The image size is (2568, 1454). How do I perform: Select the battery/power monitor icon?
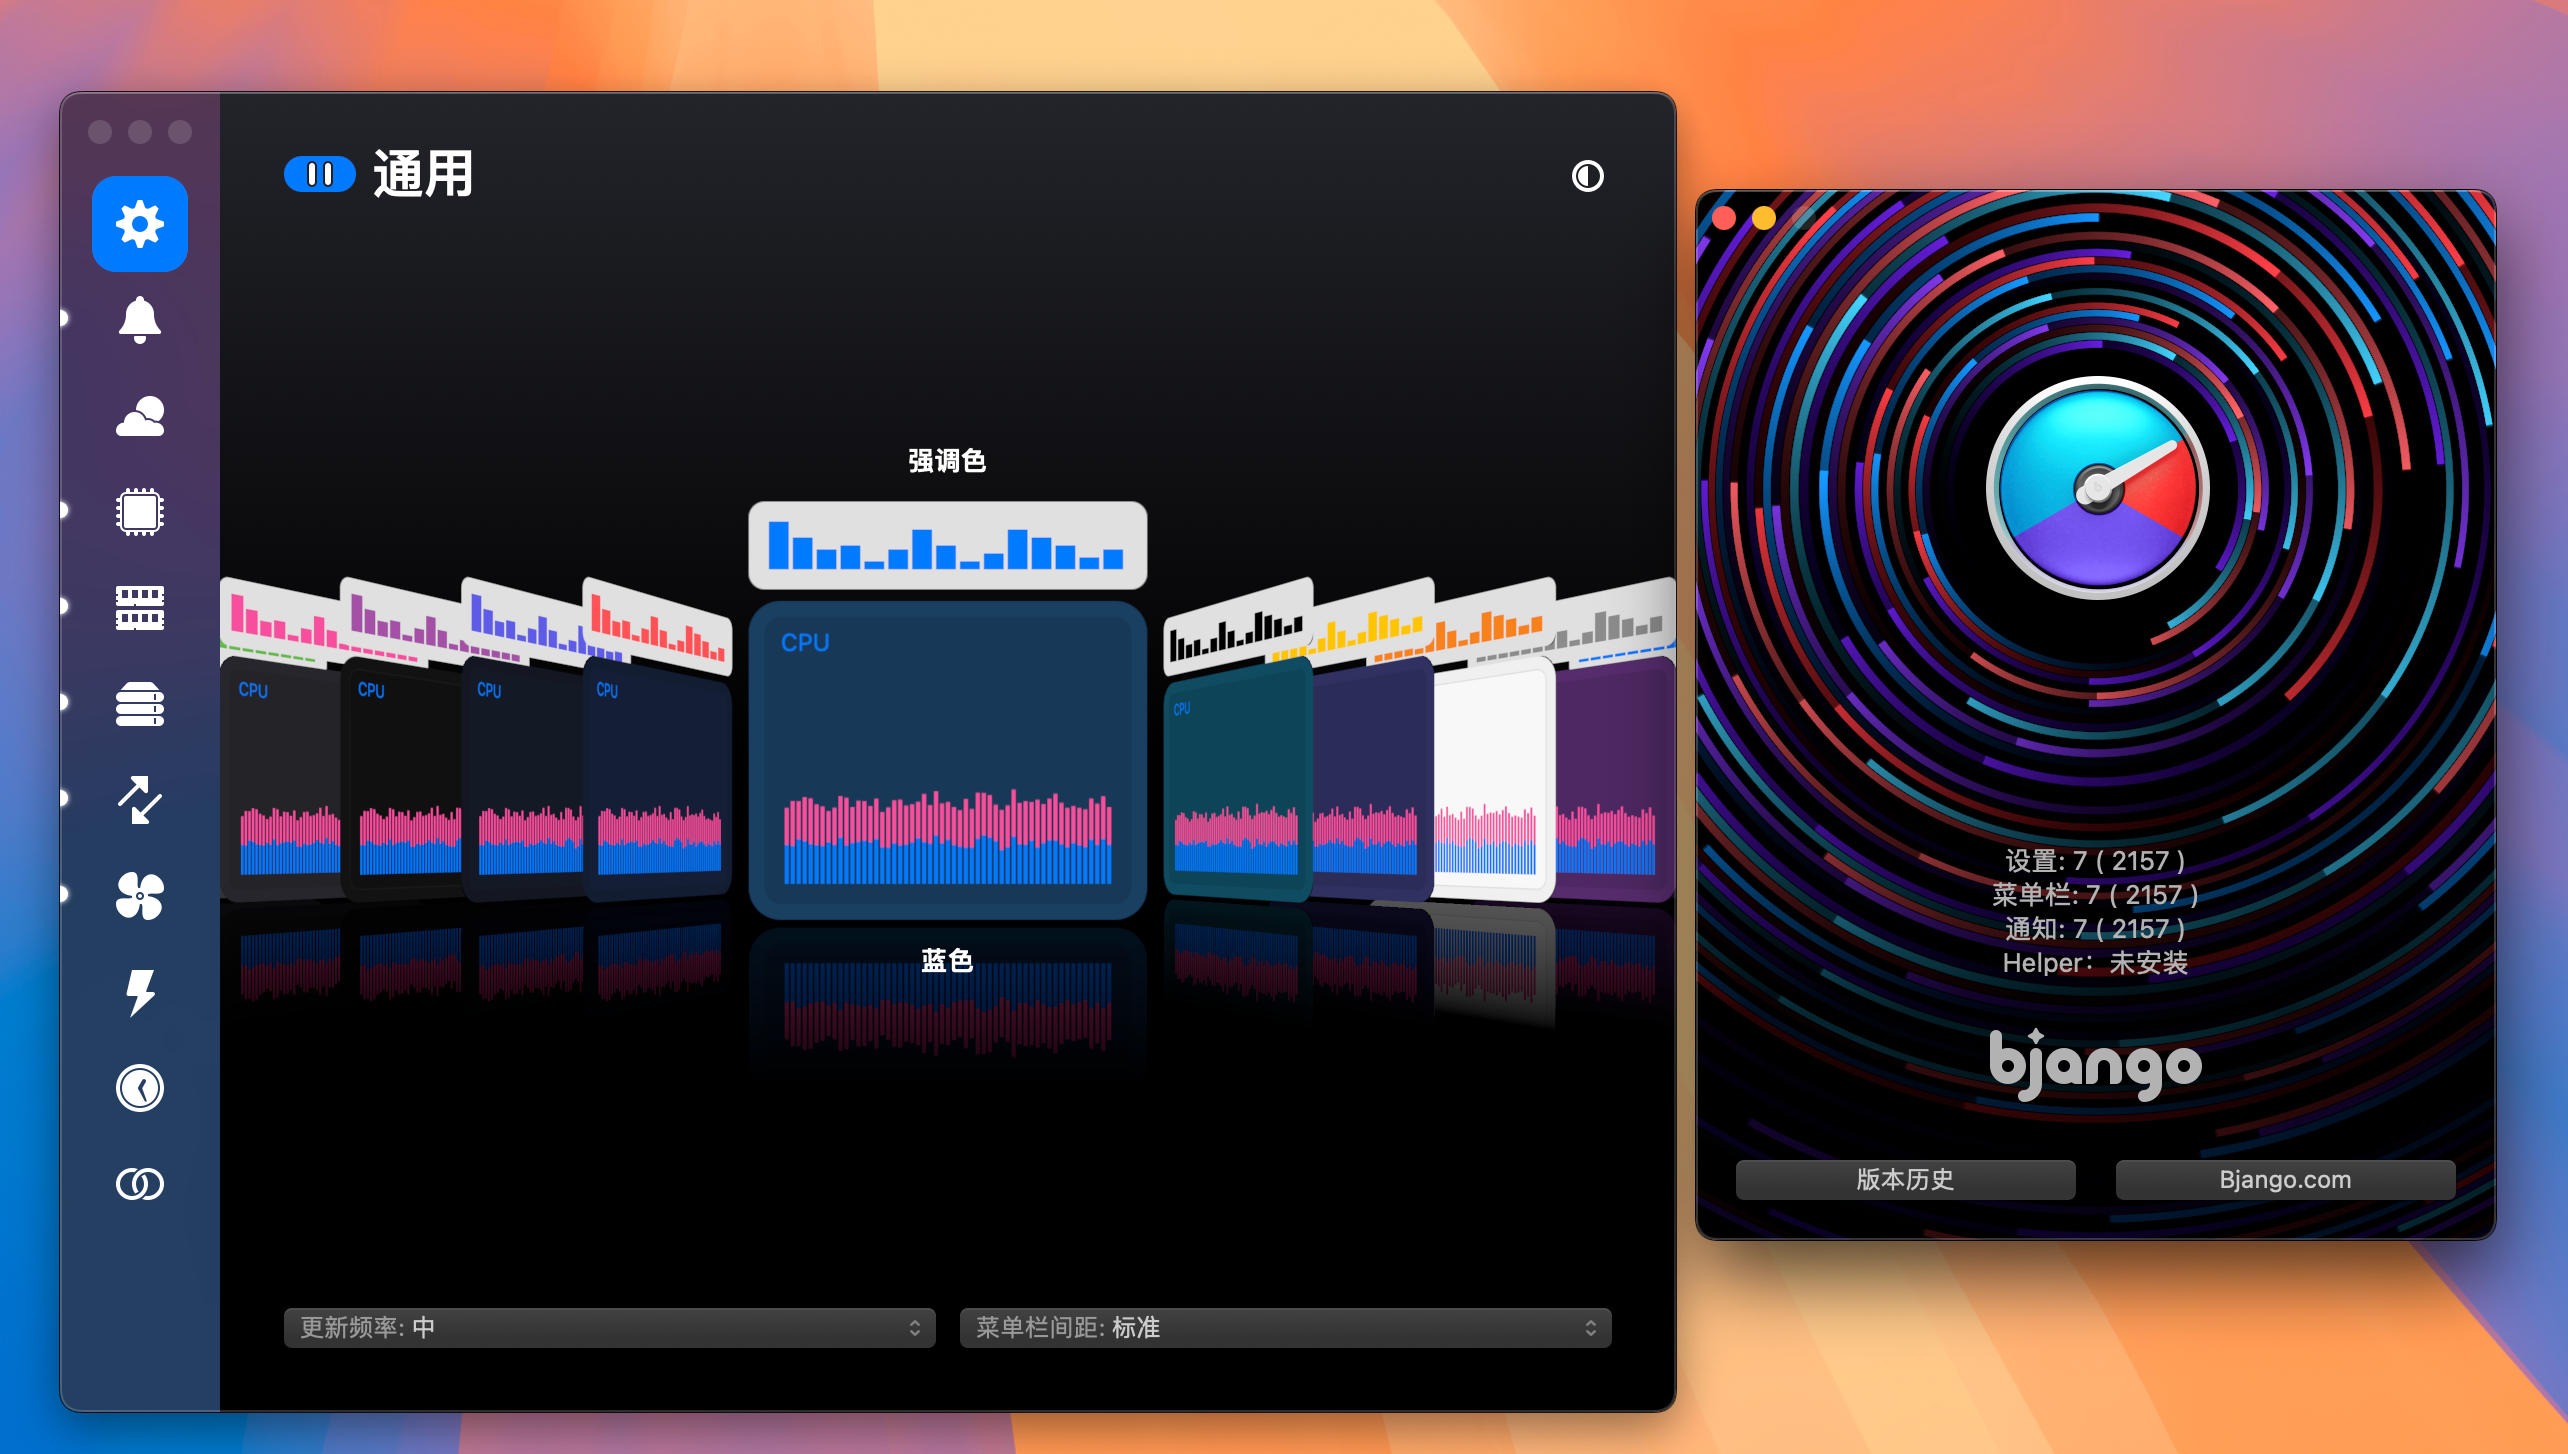click(141, 988)
